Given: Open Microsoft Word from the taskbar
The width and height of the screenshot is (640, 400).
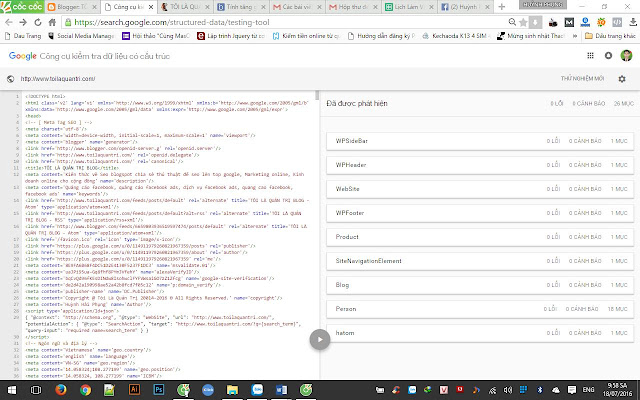Looking at the screenshot, I should click(281, 390).
